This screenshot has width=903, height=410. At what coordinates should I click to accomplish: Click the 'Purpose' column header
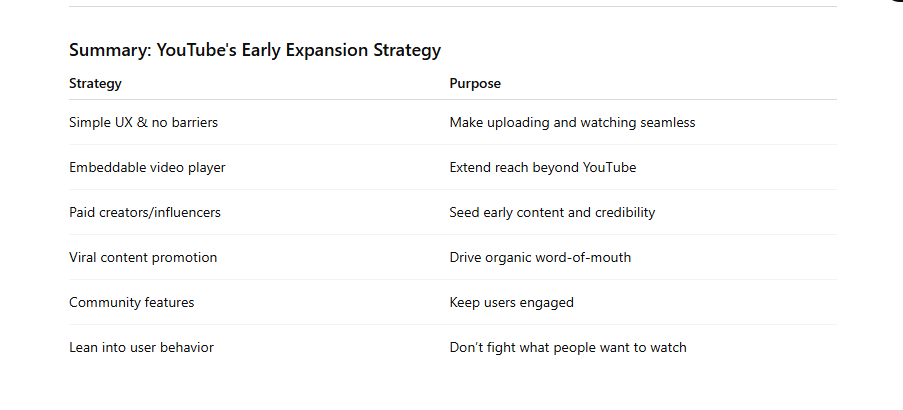click(475, 83)
